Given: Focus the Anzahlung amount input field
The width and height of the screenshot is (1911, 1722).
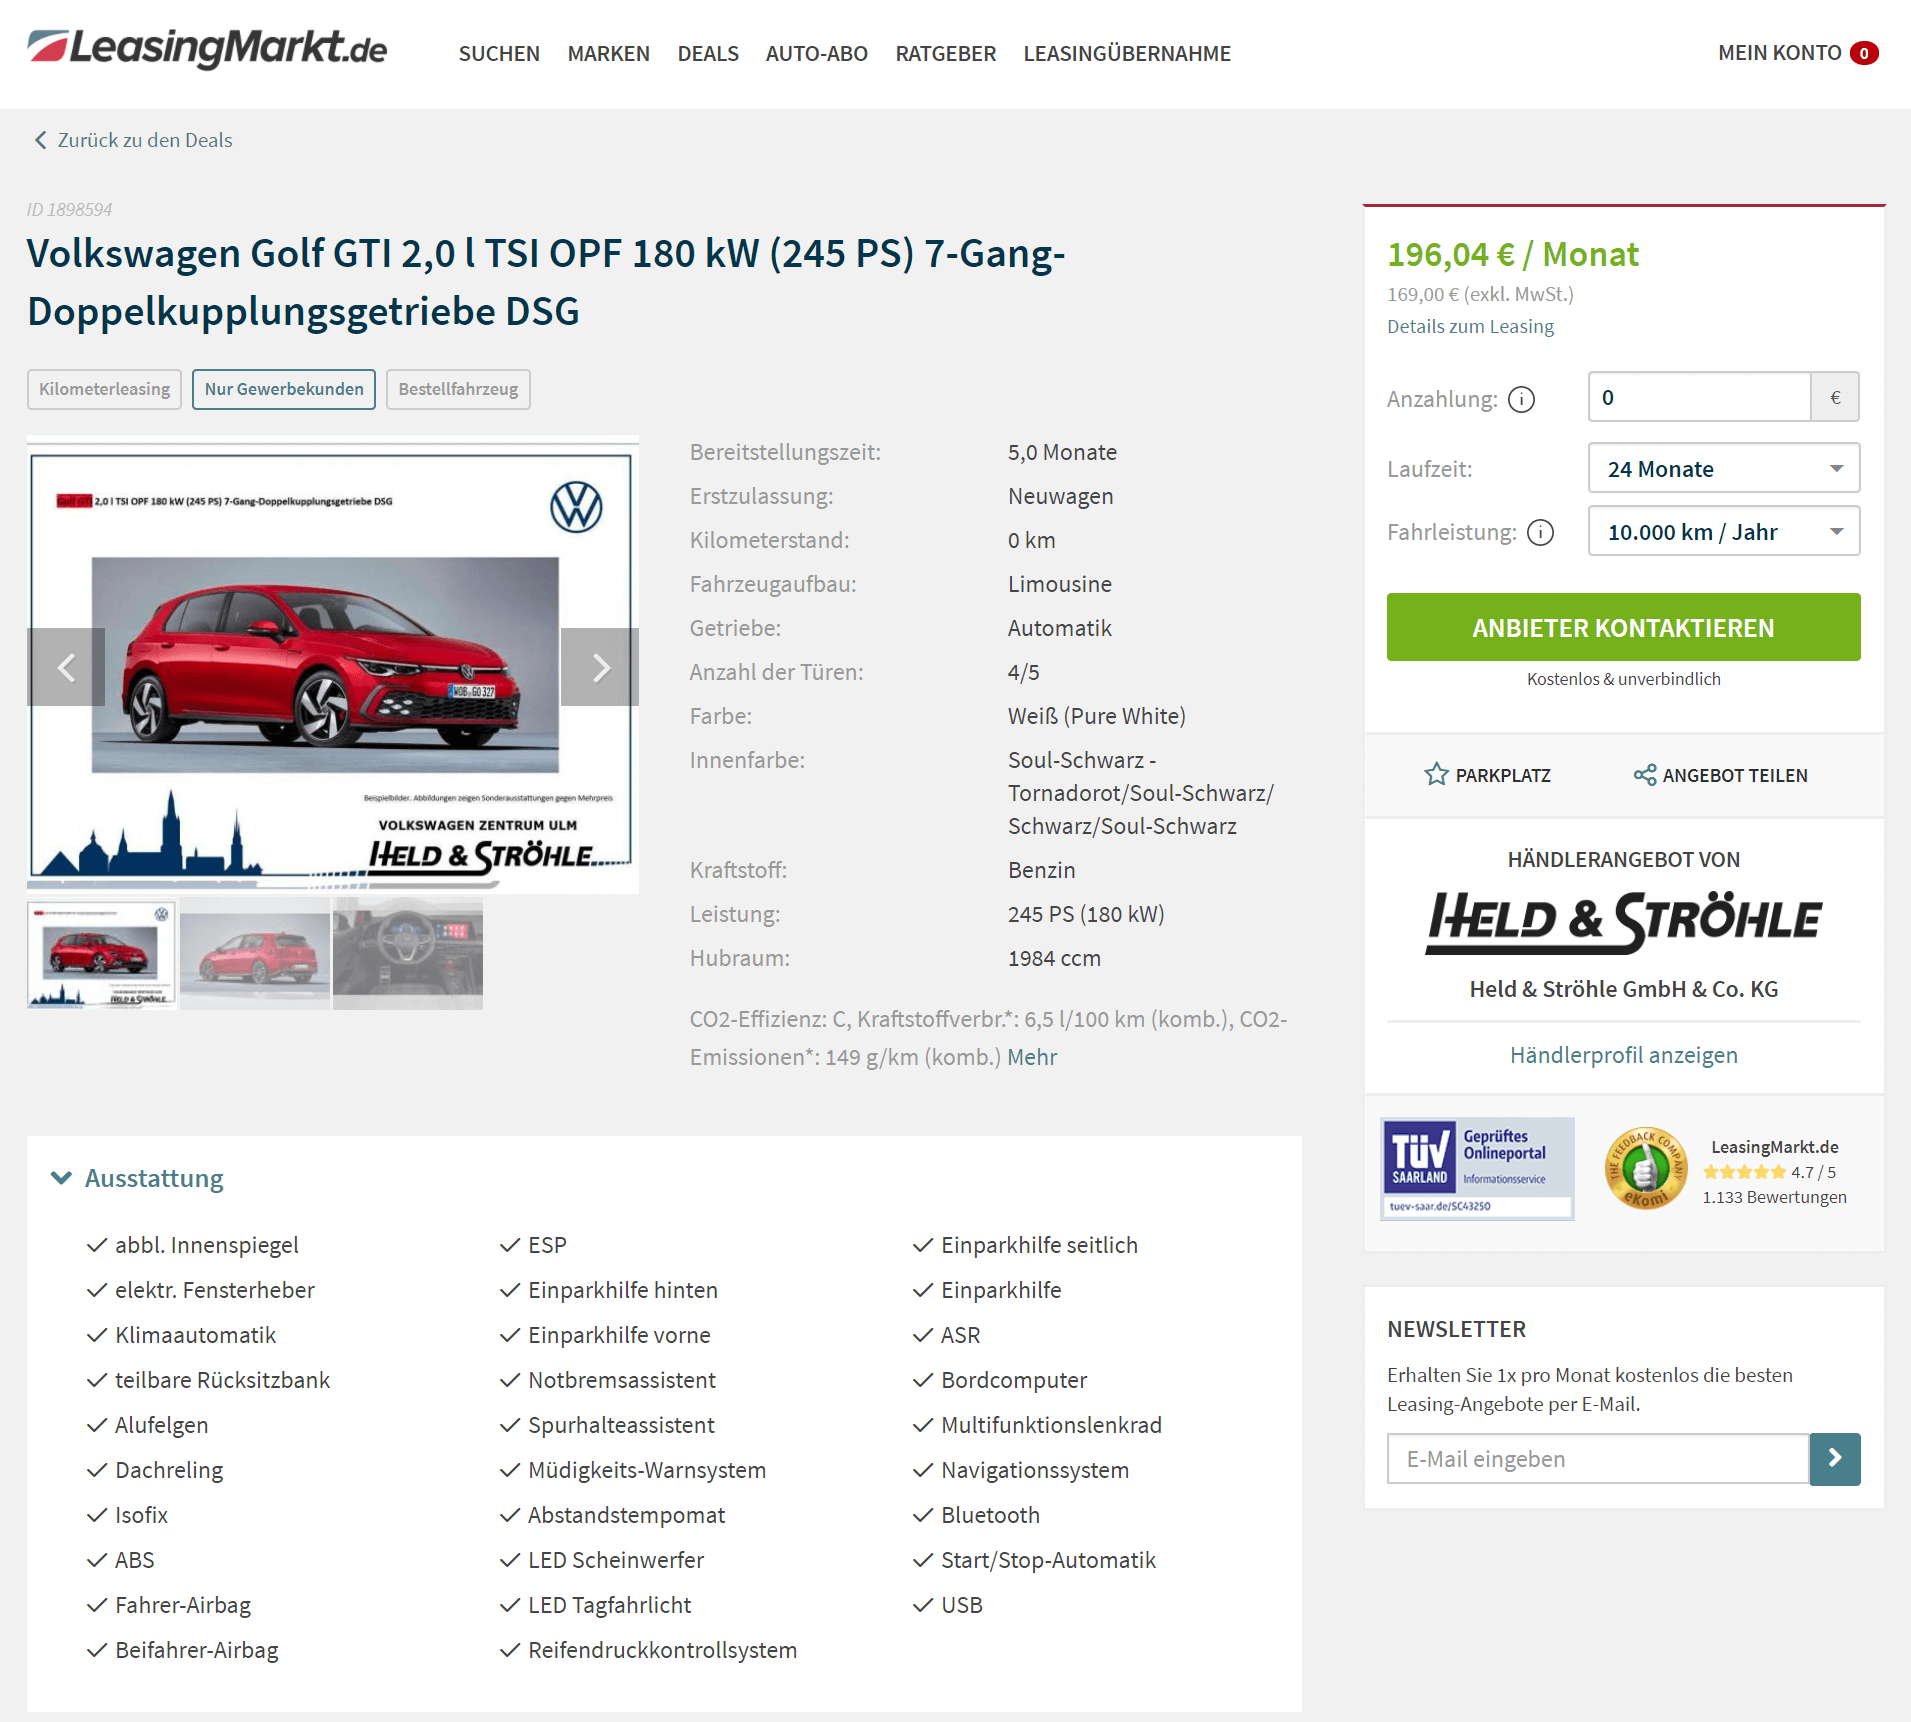Looking at the screenshot, I should tap(1699, 397).
